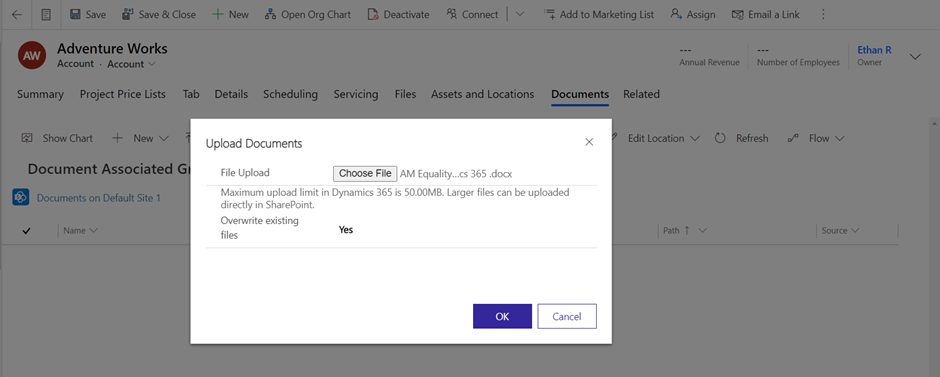The width and height of the screenshot is (940, 377).
Task: Click the Deactivate command
Action: [398, 14]
